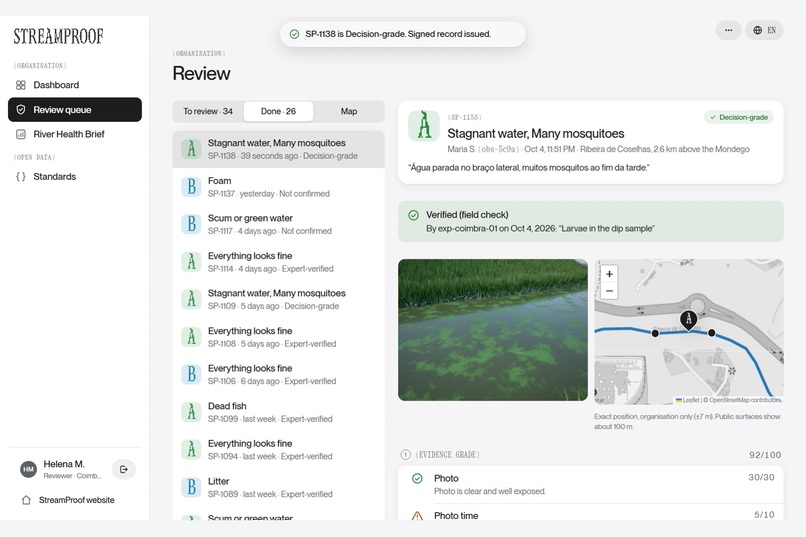Click the Review queue shield icon

pyautogui.click(x=21, y=109)
